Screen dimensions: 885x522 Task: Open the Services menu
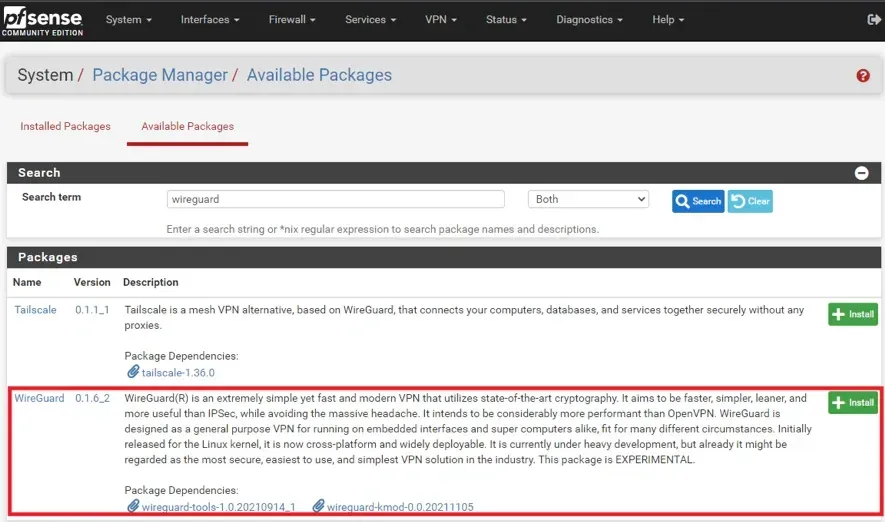(370, 20)
